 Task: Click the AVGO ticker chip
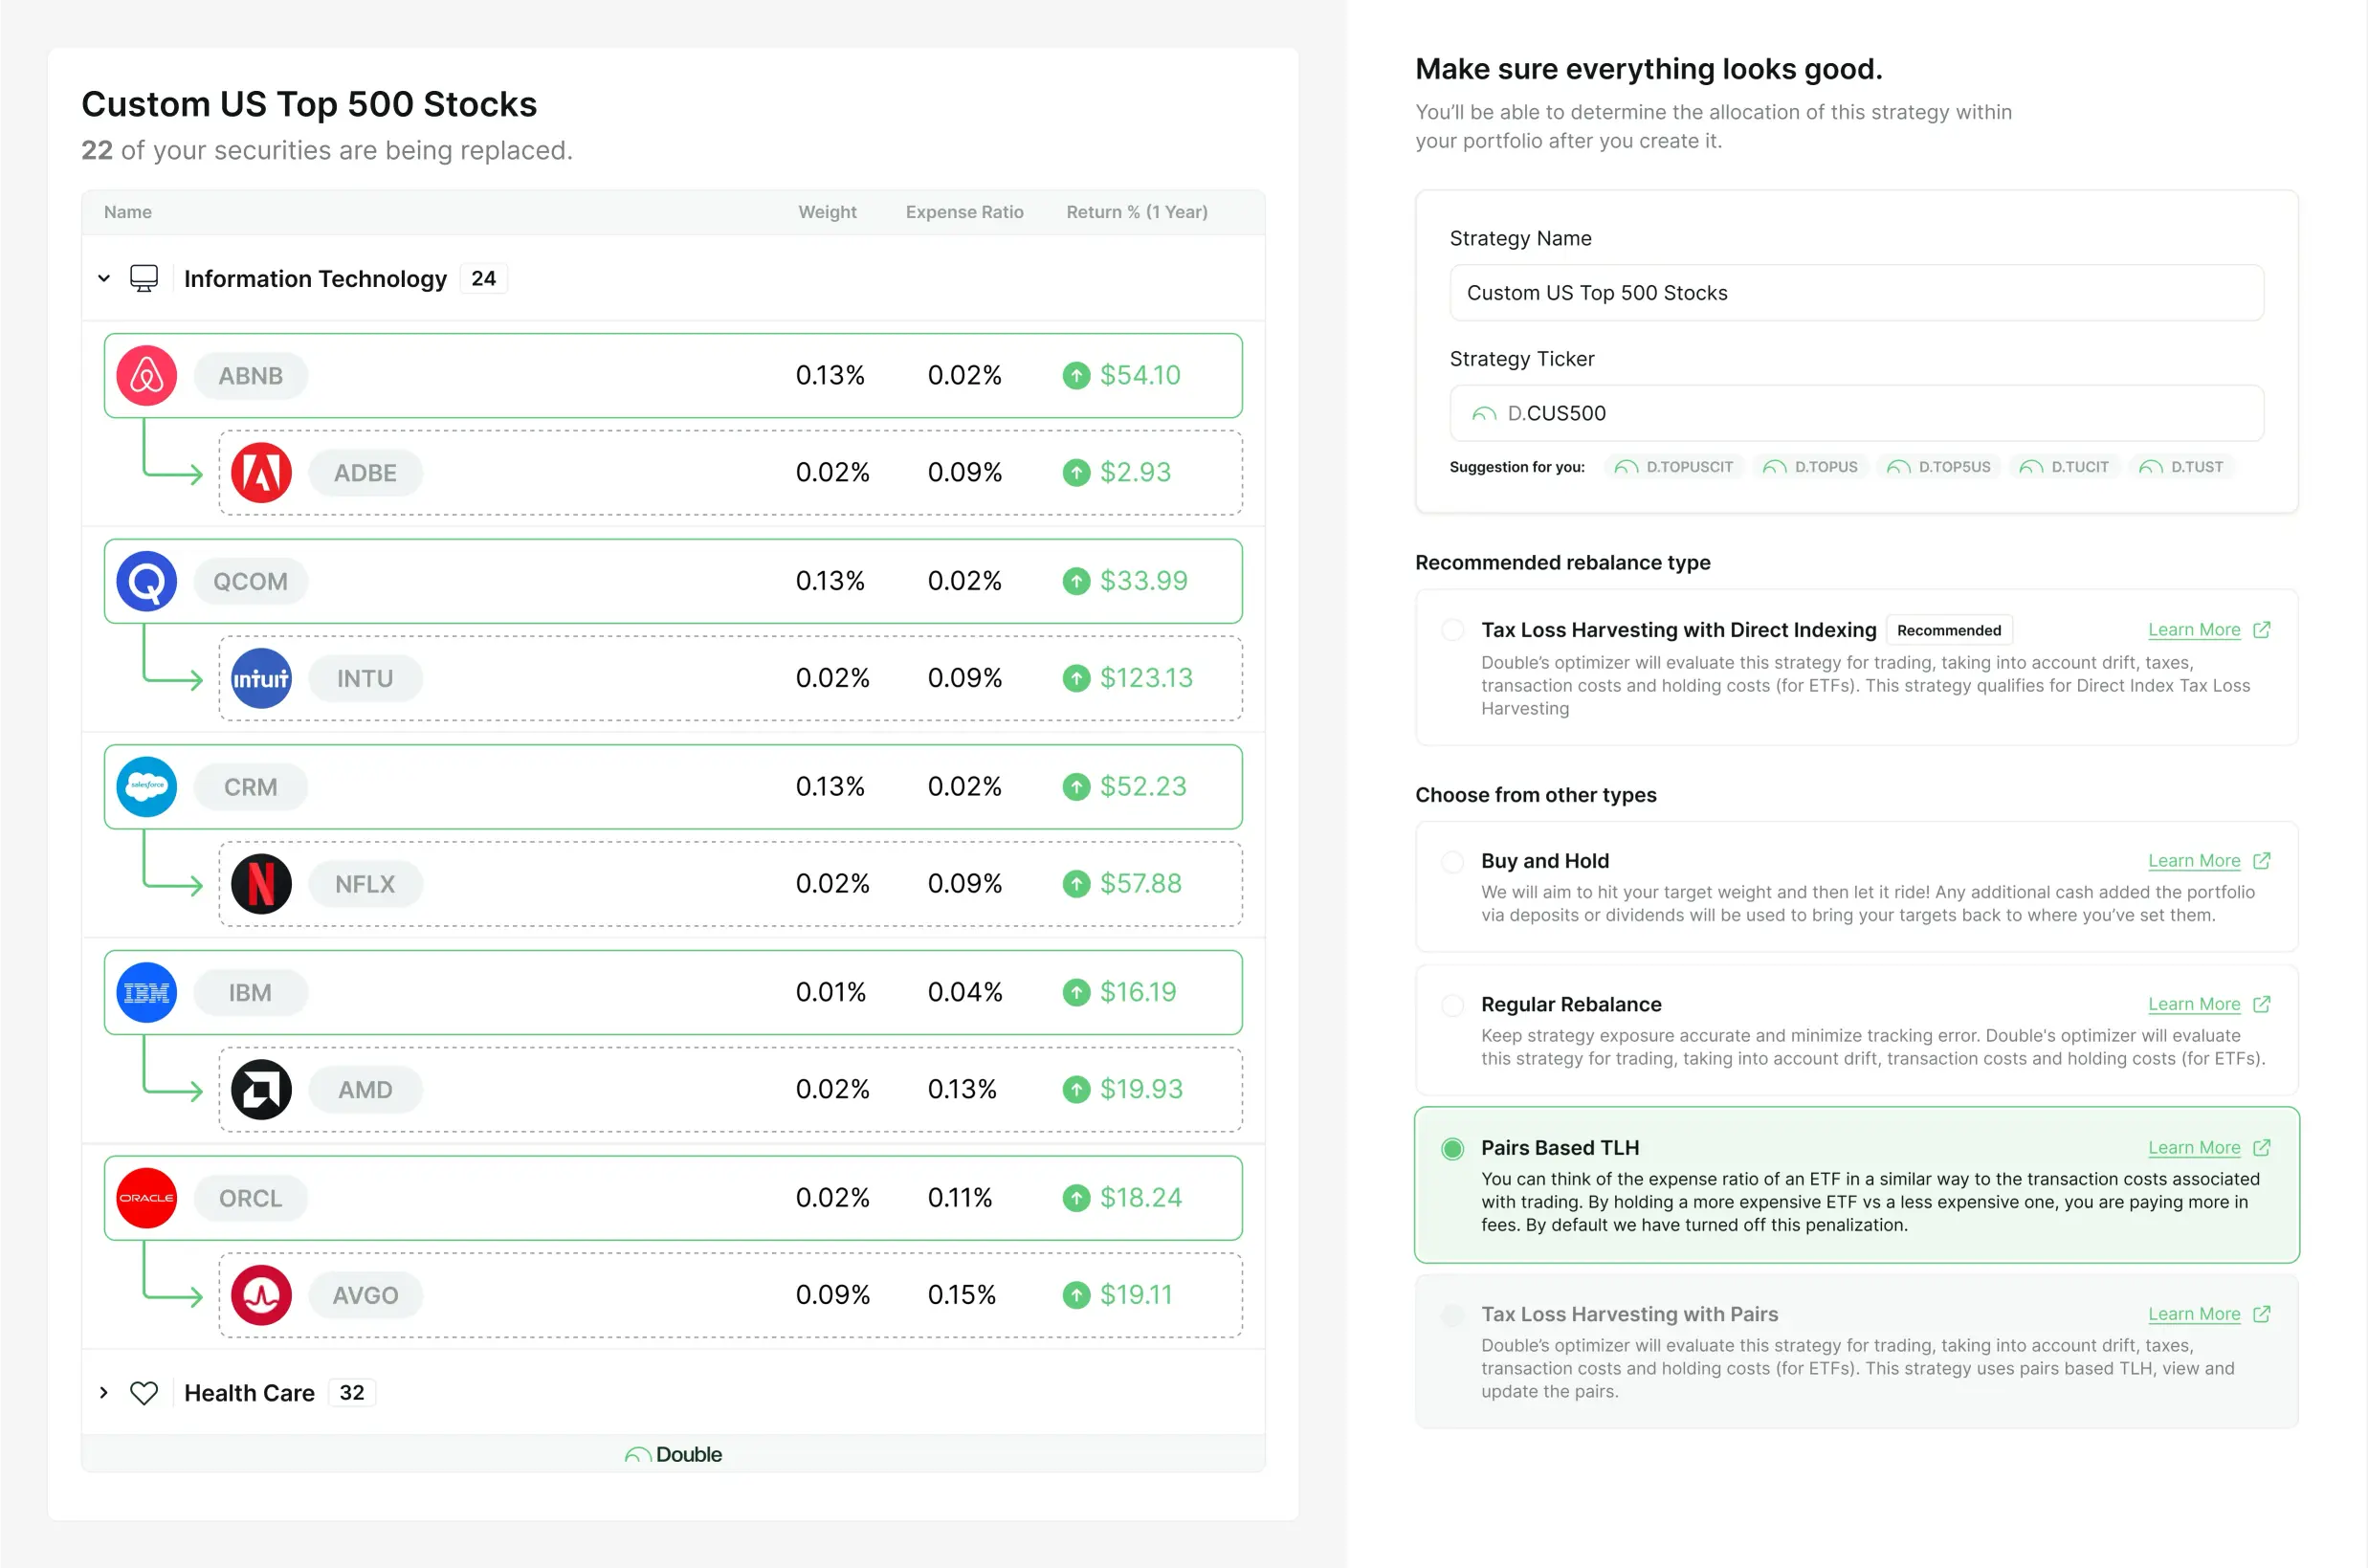coord(365,1295)
